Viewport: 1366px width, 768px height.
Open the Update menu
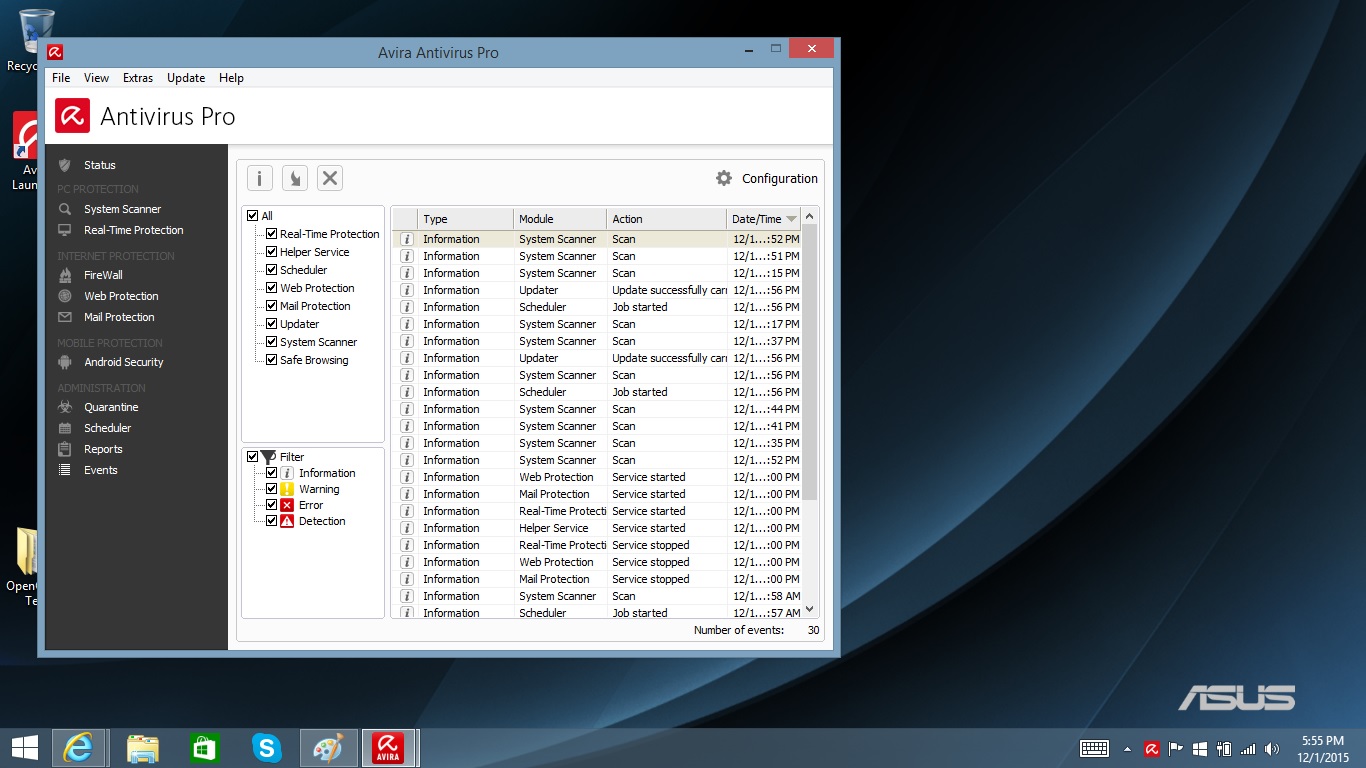[x=186, y=78]
